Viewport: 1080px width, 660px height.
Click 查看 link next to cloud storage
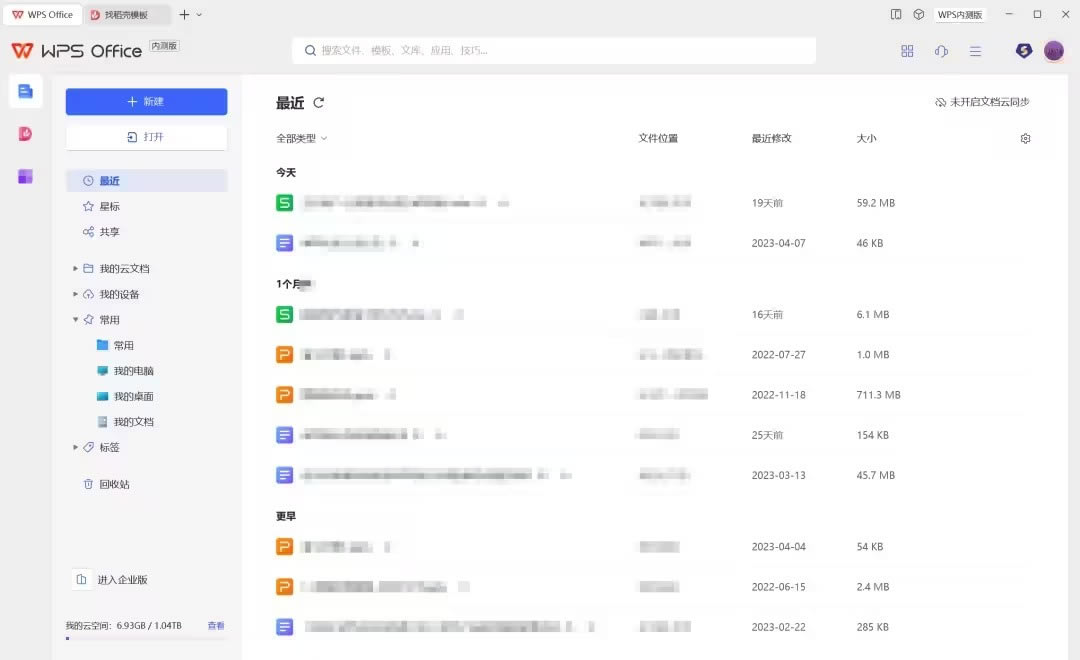point(216,625)
